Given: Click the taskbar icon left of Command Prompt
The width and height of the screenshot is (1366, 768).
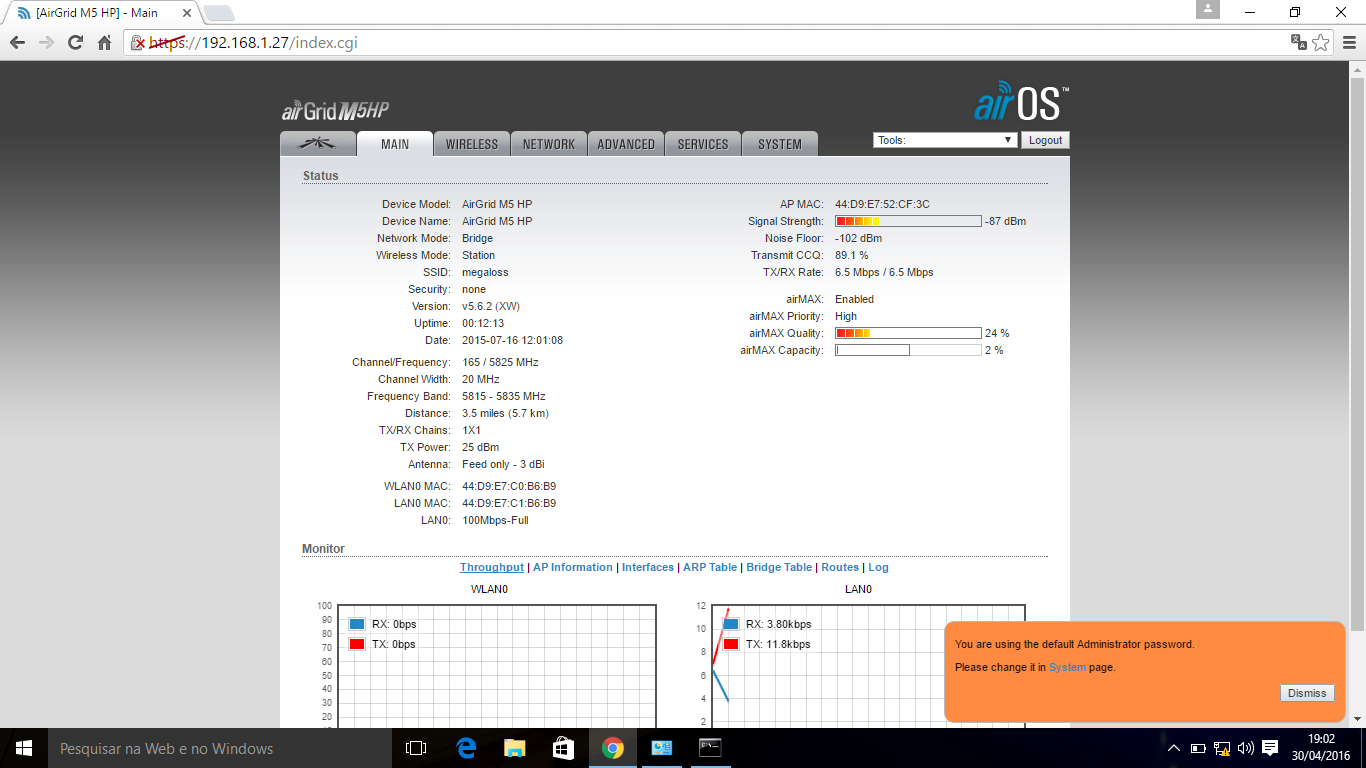Looking at the screenshot, I should coord(662,748).
